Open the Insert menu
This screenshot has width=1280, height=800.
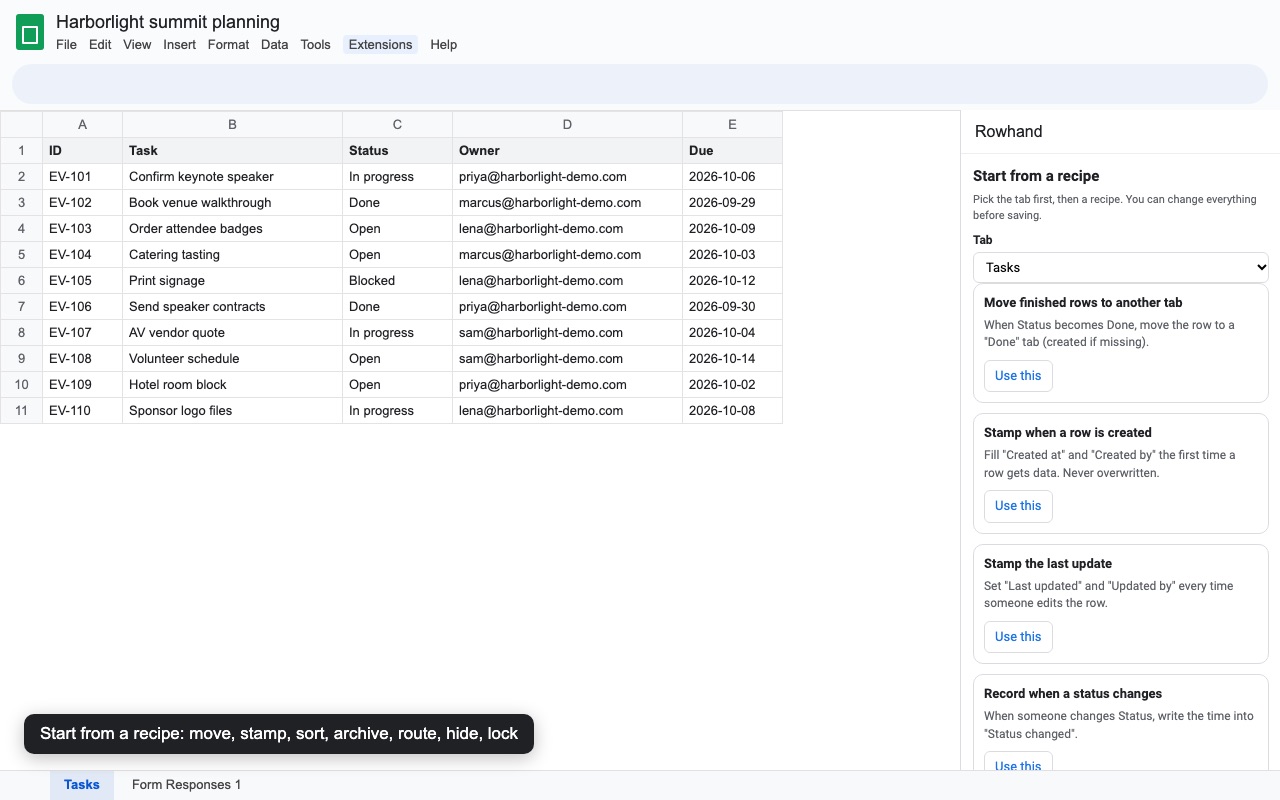180,44
